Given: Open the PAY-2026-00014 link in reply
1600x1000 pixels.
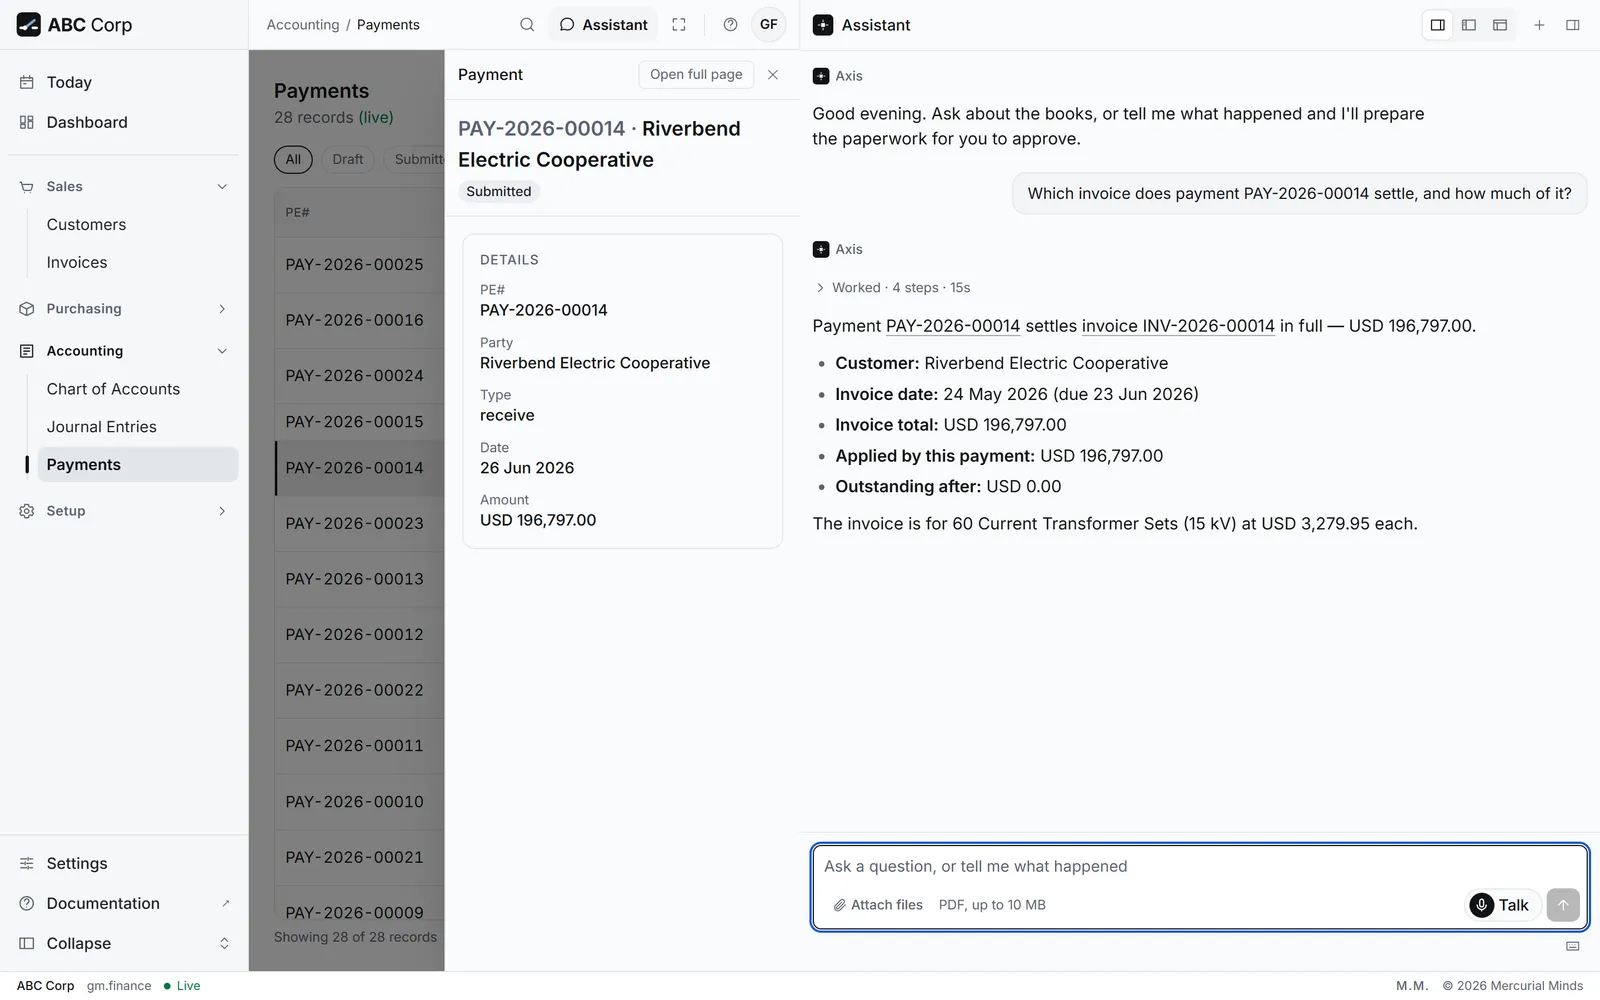Looking at the screenshot, I should point(953,326).
